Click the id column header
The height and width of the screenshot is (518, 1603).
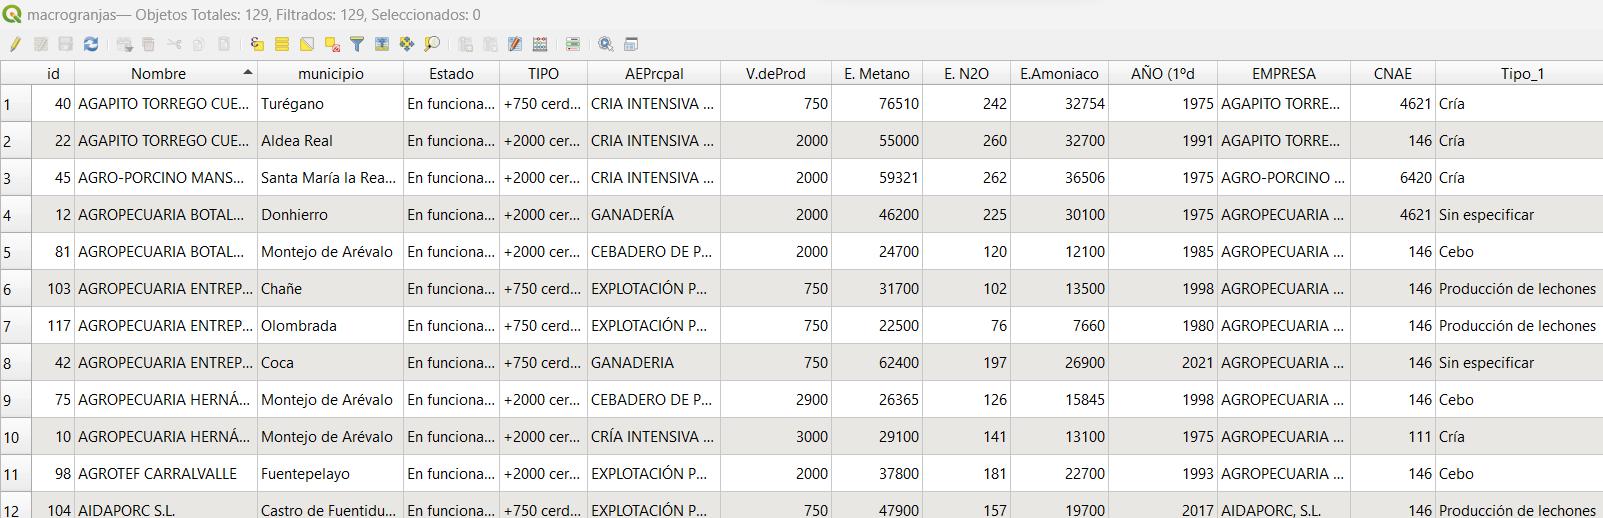tap(53, 73)
